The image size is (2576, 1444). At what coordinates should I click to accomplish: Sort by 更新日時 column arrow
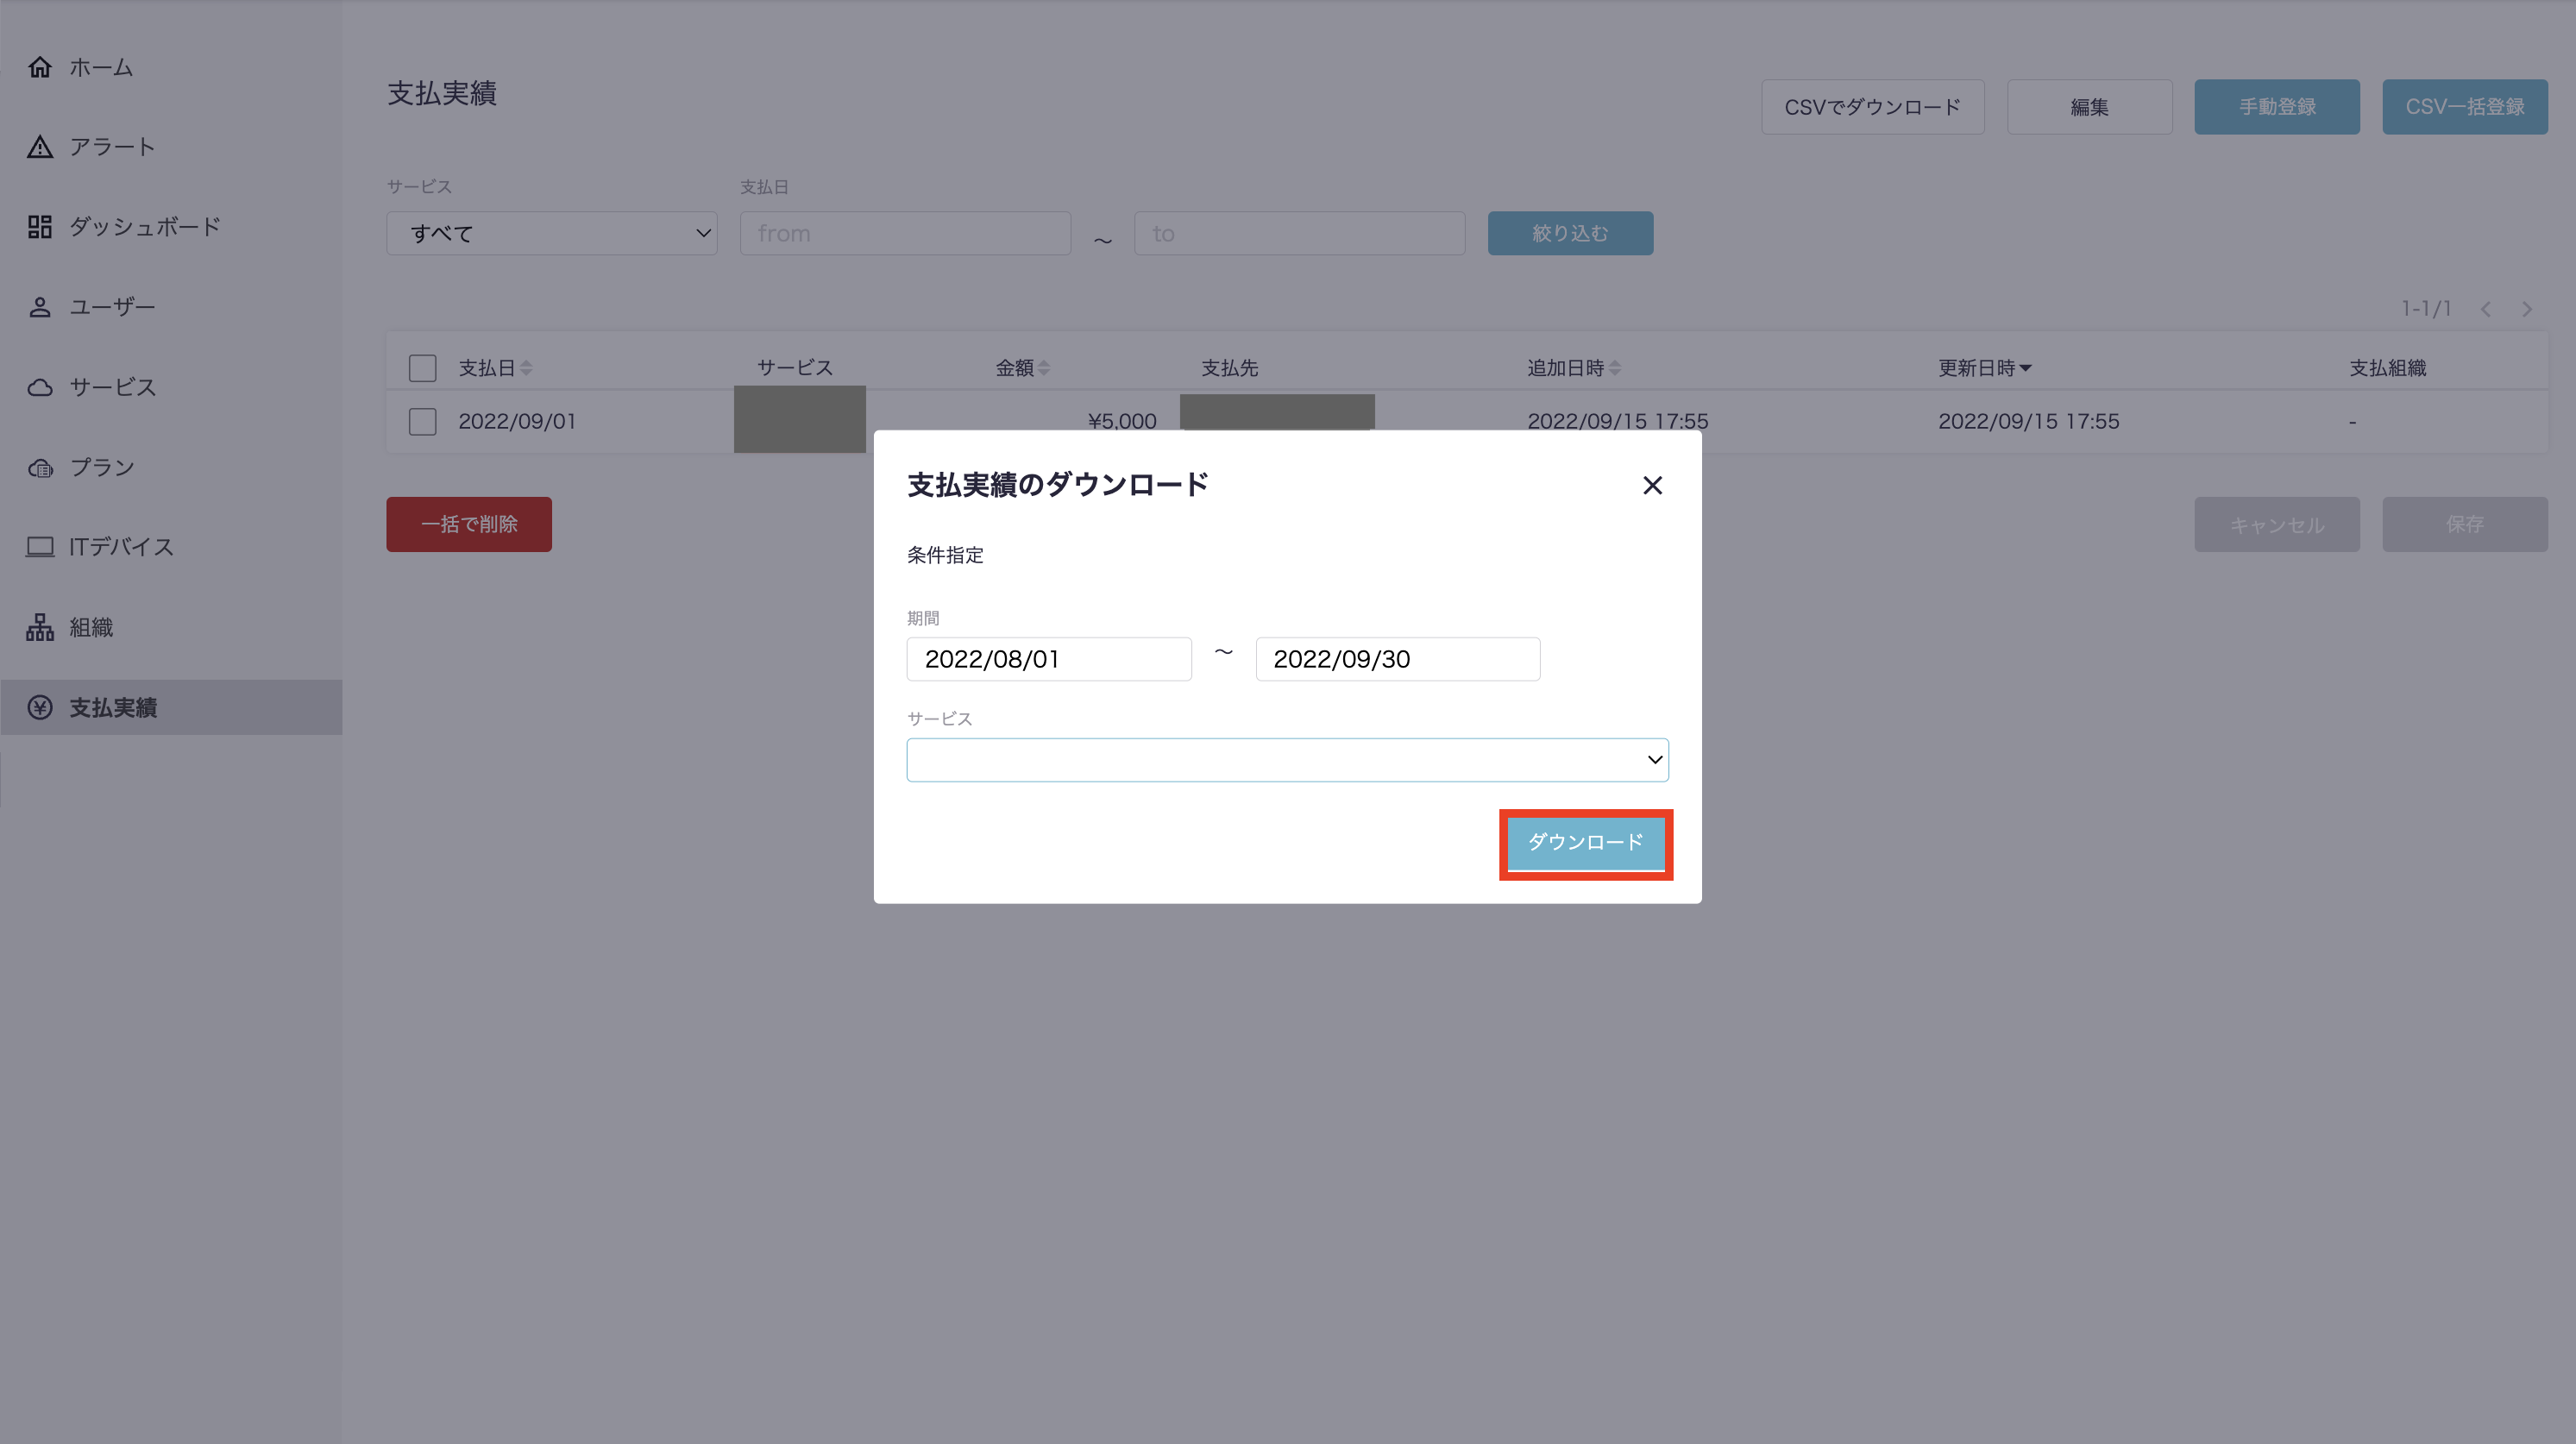click(2025, 368)
